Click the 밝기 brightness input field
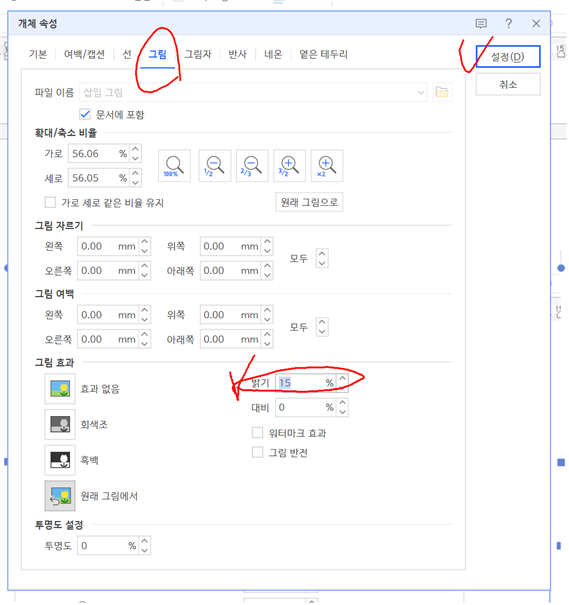 [306, 383]
